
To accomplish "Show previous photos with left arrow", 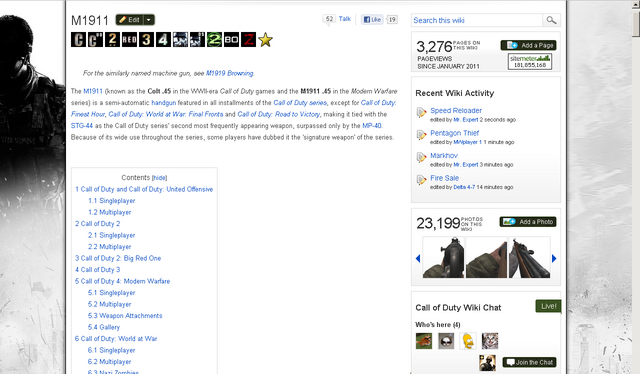I will (418, 258).
